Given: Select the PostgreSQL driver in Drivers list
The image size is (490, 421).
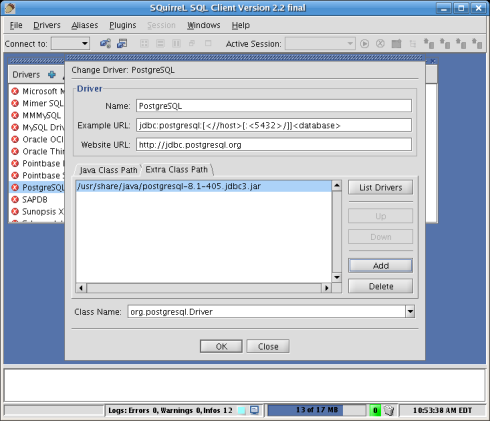Looking at the screenshot, I should (x=37, y=187).
